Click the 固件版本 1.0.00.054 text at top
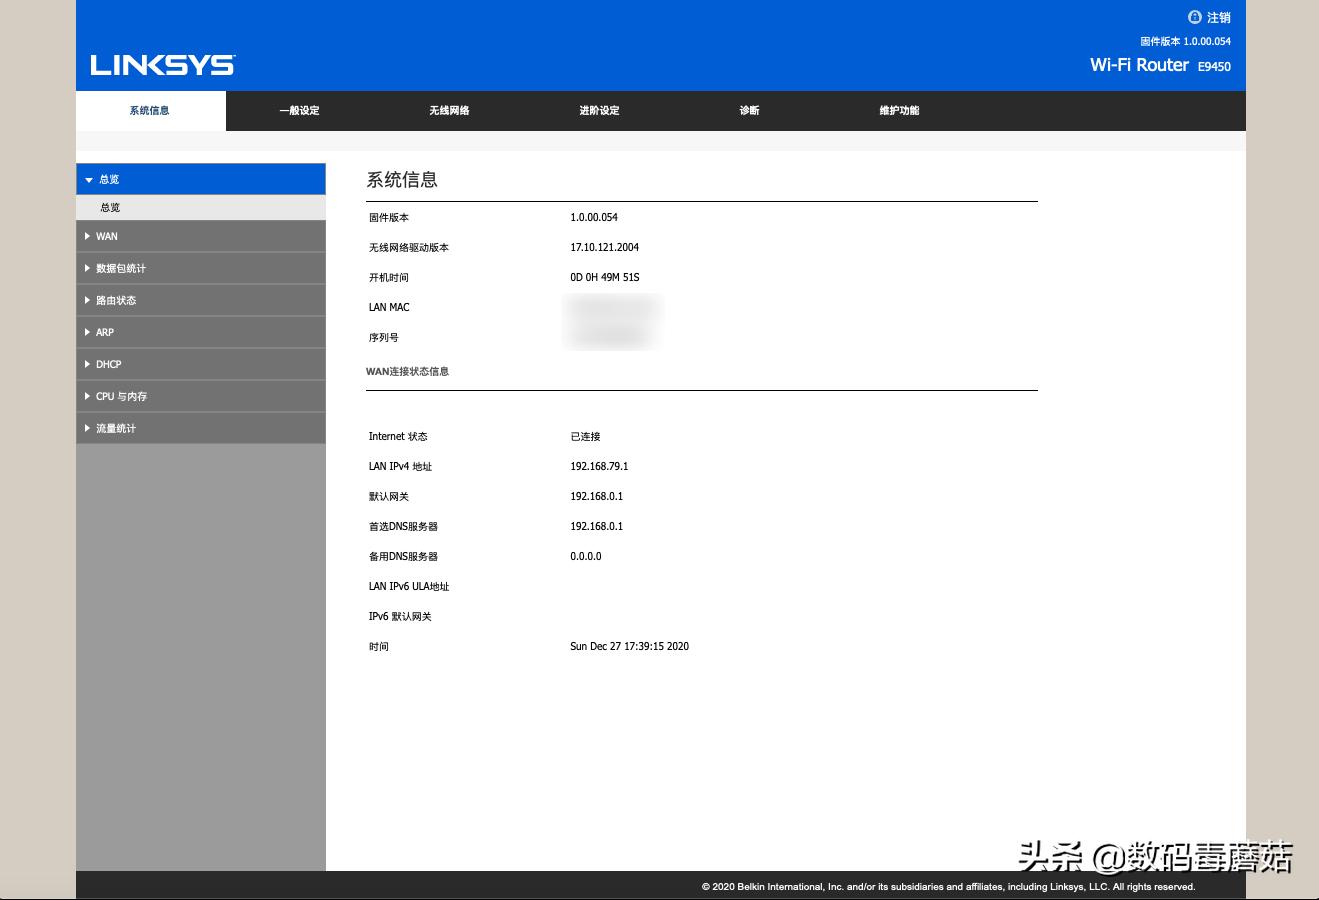This screenshot has height=900, width=1319. click(x=1186, y=41)
